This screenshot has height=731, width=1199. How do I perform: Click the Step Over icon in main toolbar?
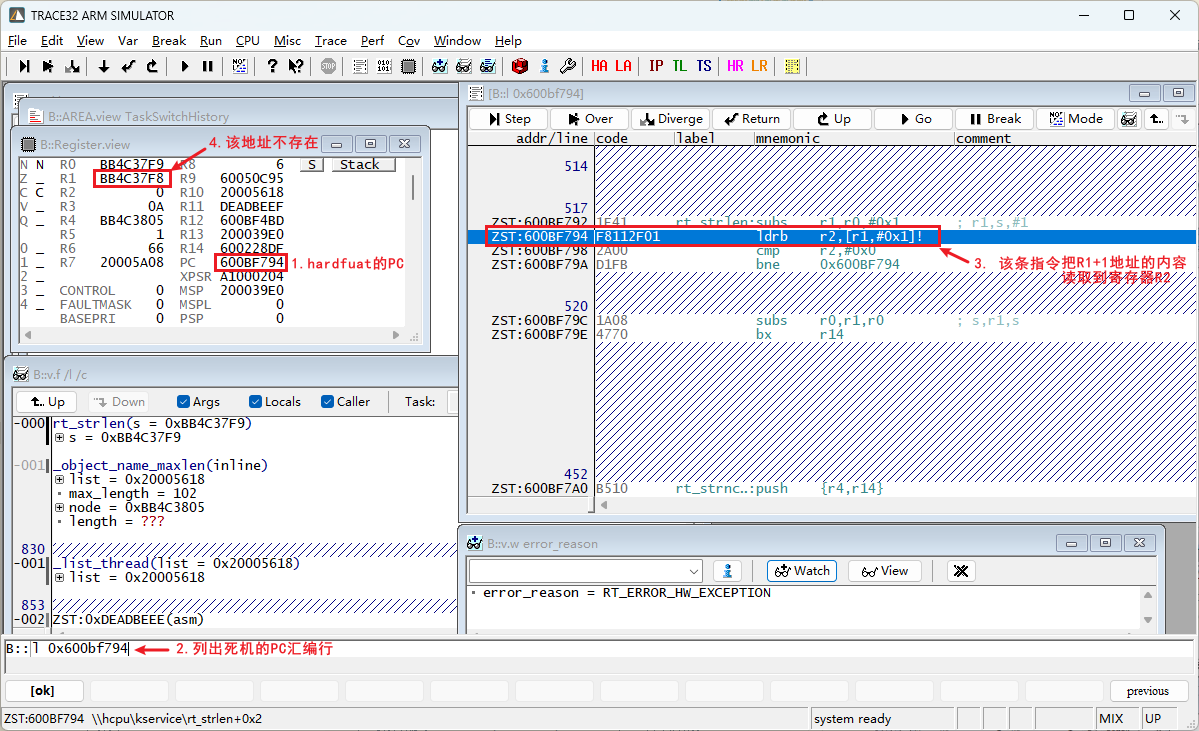click(48, 67)
